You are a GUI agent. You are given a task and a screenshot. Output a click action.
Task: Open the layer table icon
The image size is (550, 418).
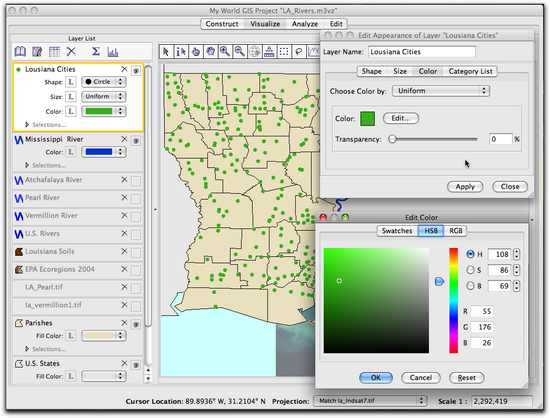tap(54, 52)
